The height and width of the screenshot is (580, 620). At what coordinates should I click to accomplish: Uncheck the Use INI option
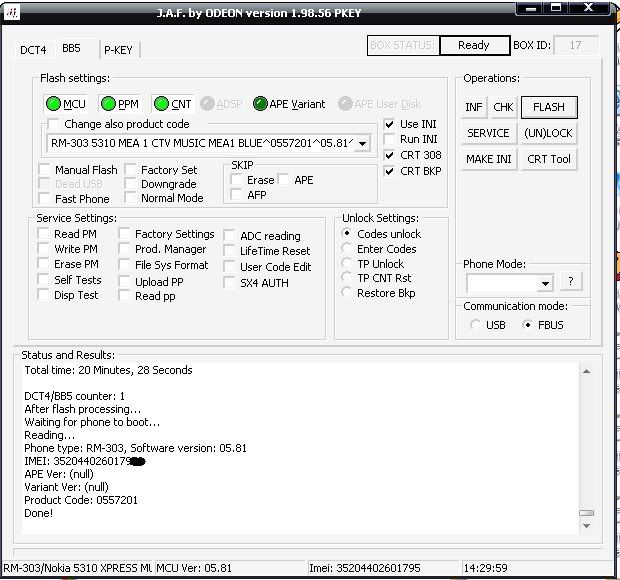coord(389,124)
